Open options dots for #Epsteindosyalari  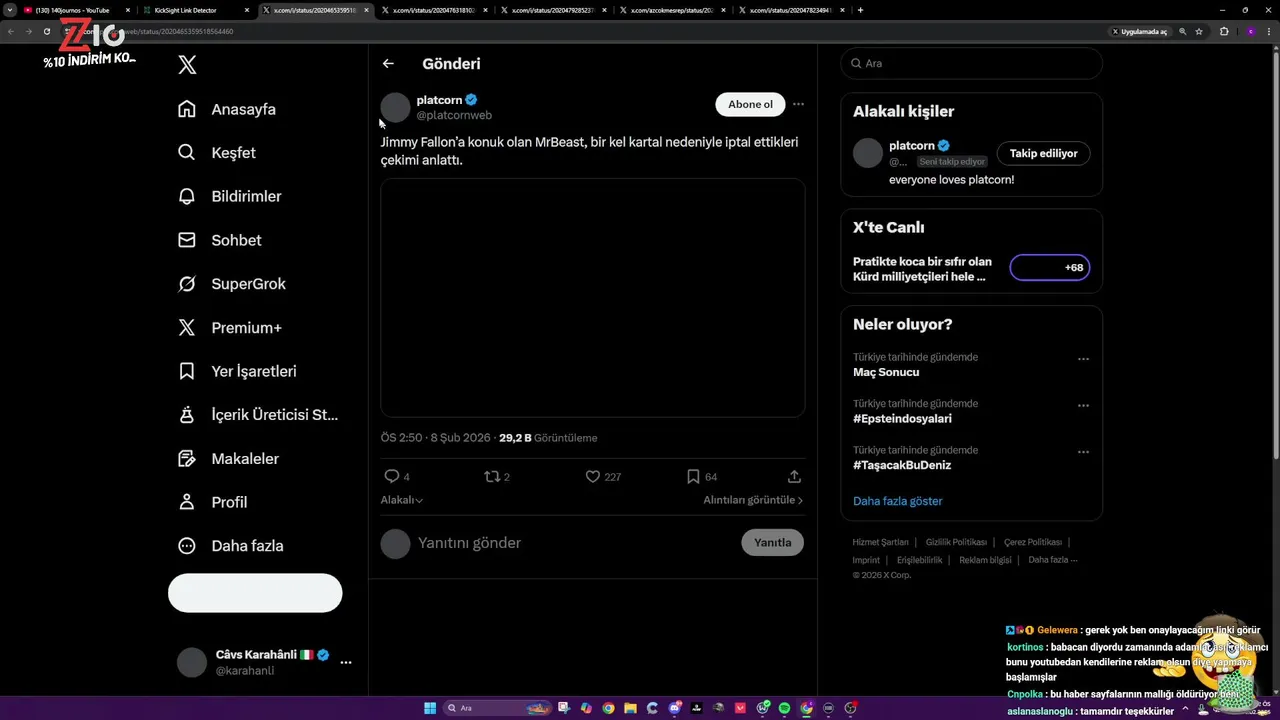[1083, 406]
